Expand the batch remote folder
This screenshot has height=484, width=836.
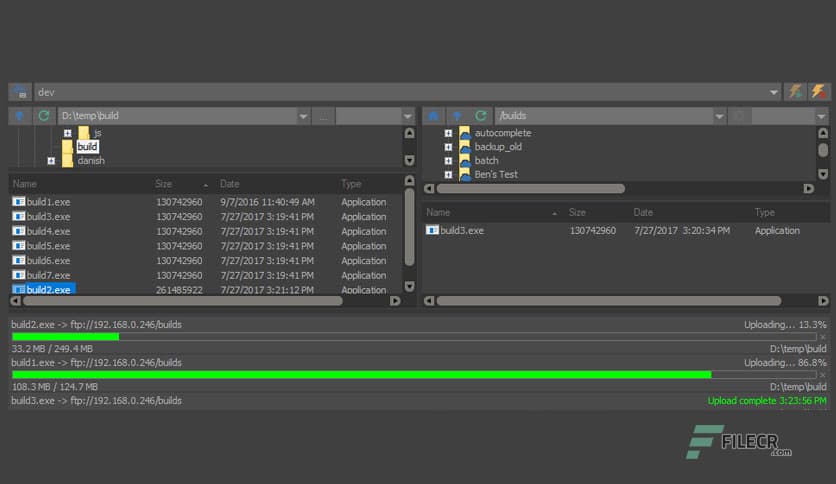pyautogui.click(x=448, y=160)
